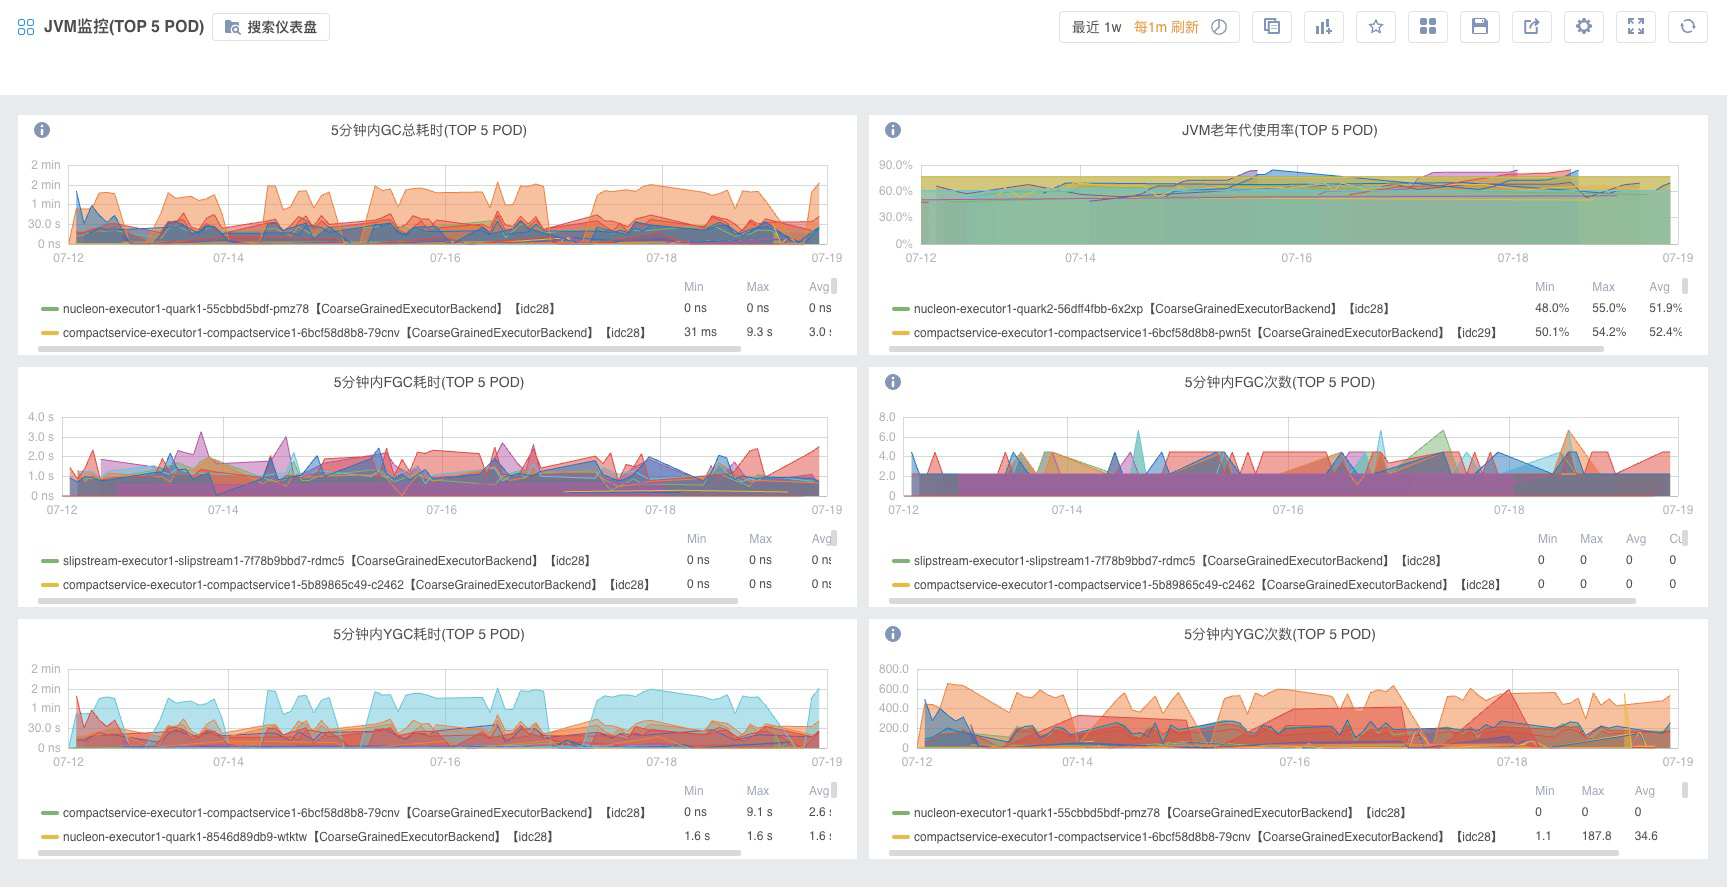This screenshot has height=887, width=1727.
Task: Click info icon on 5分钟内GC总耗时 panel
Action: (42, 130)
